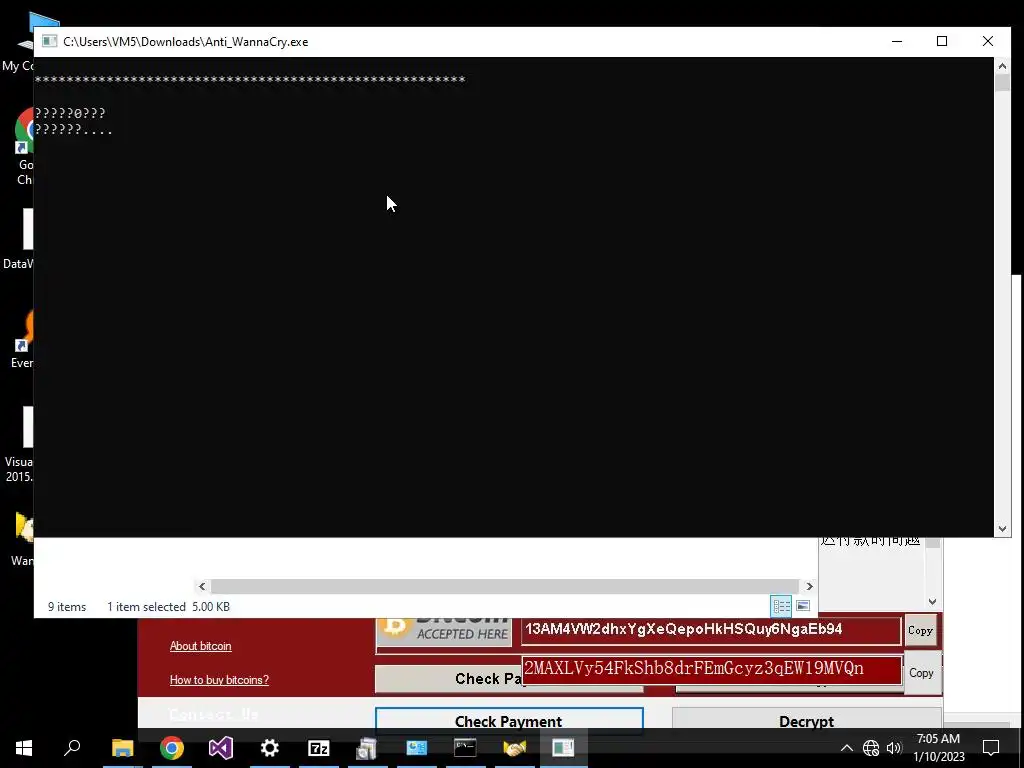Open the notification center icon

tap(991, 748)
